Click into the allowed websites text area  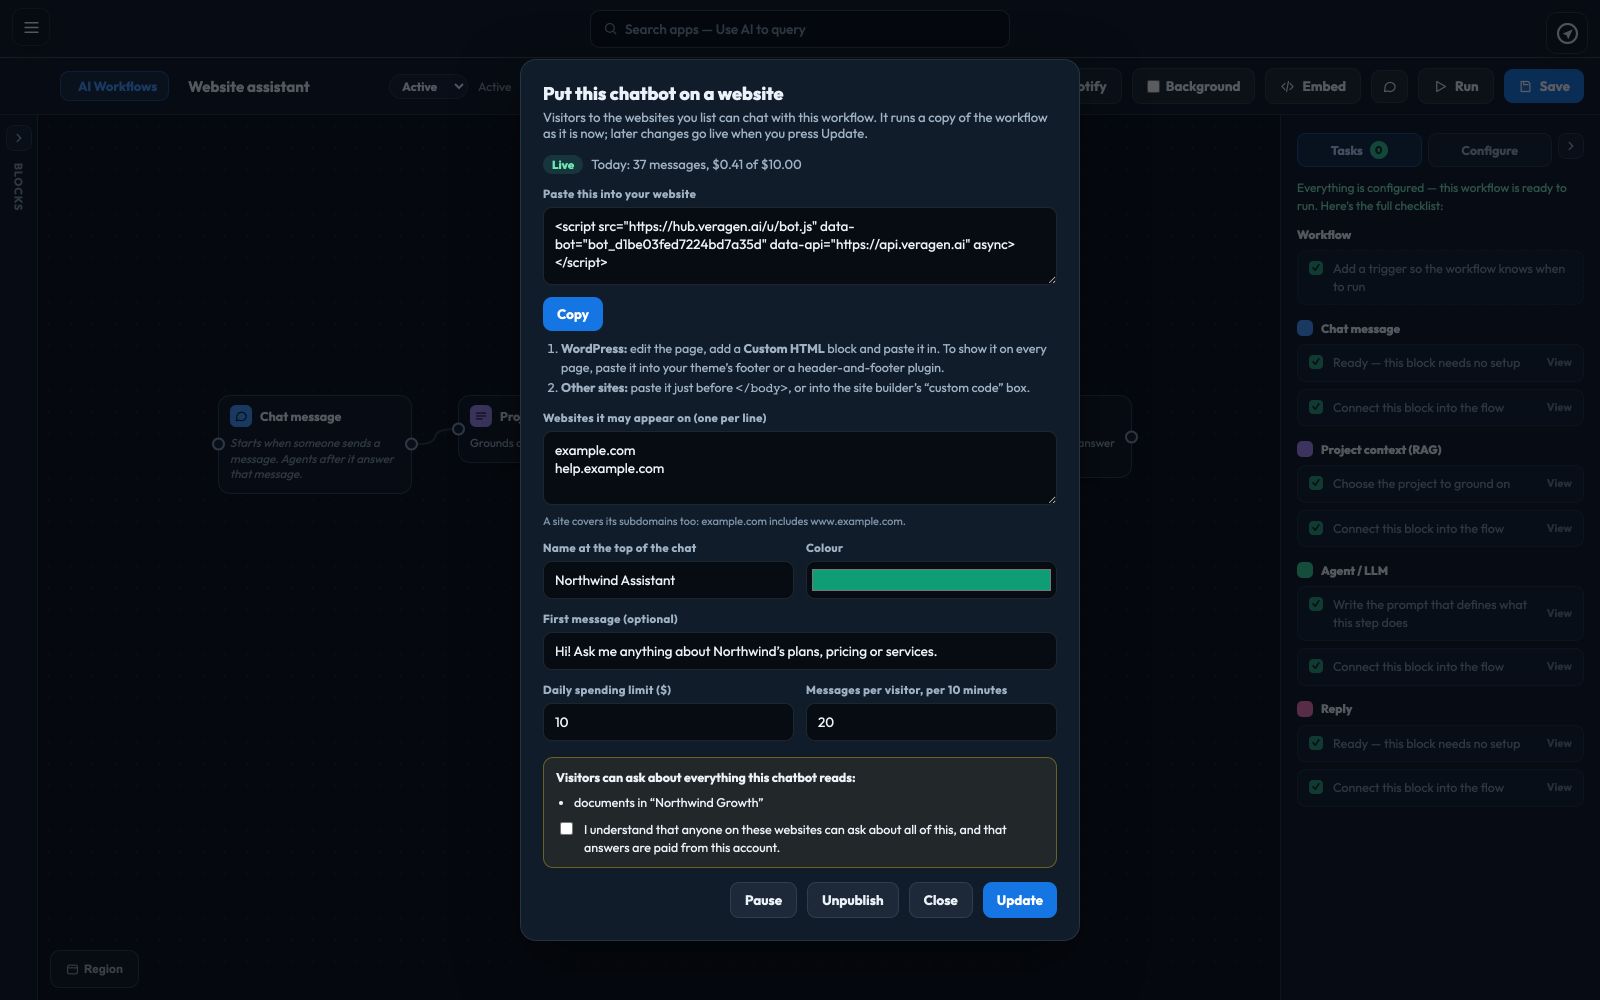tap(800, 468)
